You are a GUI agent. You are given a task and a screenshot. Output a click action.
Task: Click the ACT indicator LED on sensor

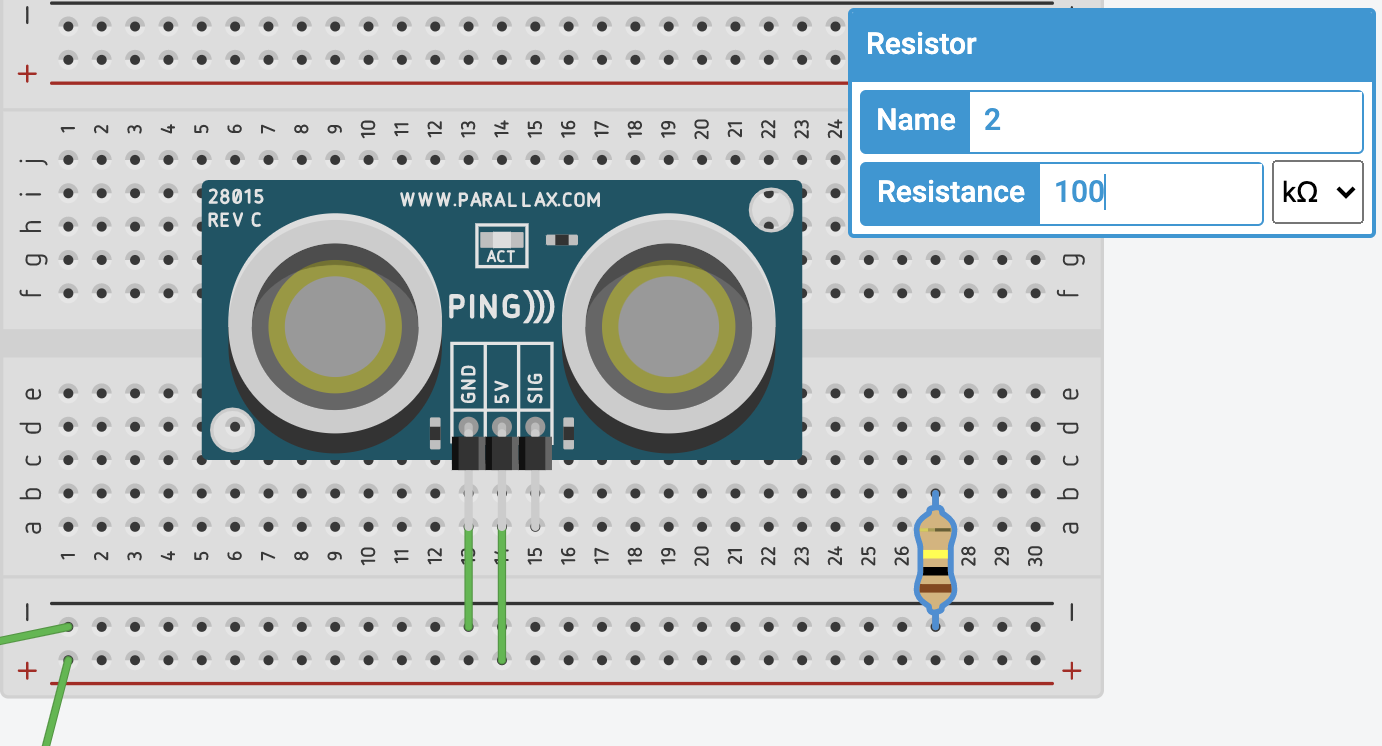tap(501, 240)
